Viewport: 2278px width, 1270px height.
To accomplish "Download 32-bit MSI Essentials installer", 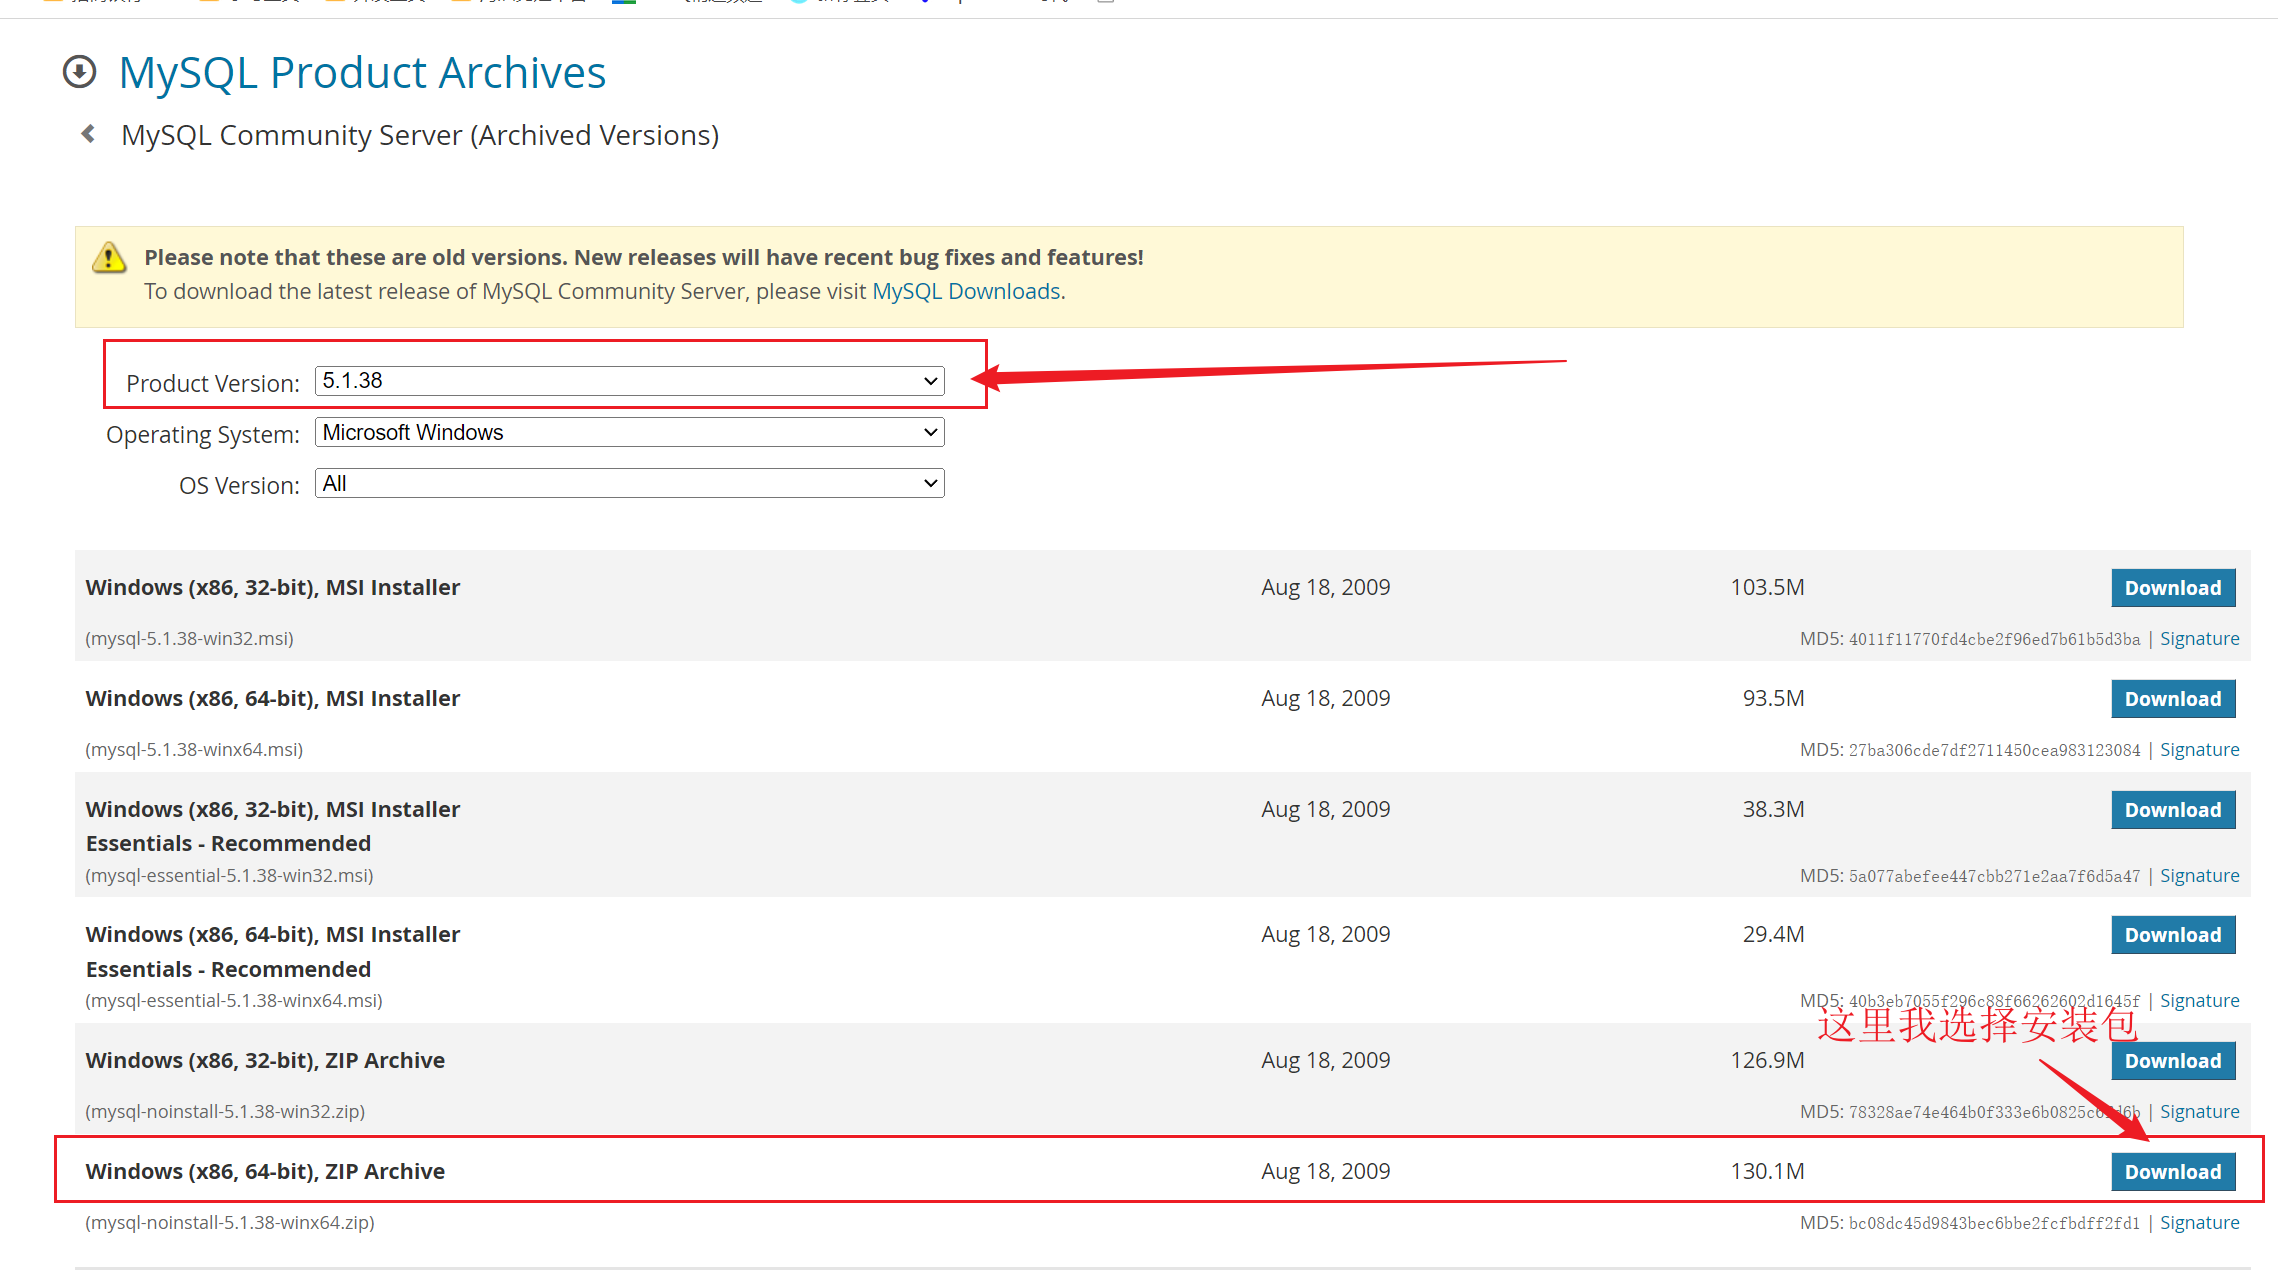I will [2172, 810].
